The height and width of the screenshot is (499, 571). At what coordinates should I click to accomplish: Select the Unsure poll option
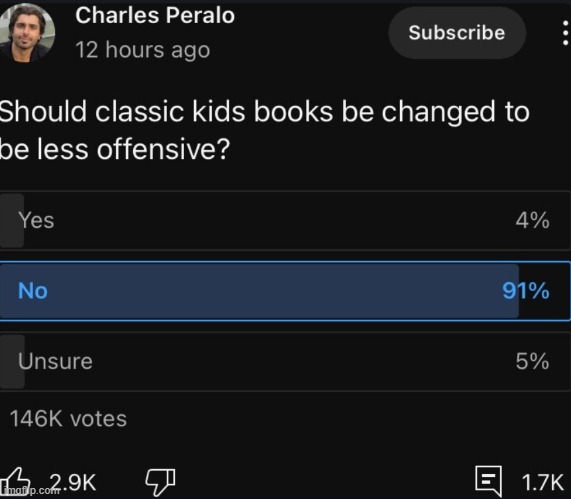286,361
